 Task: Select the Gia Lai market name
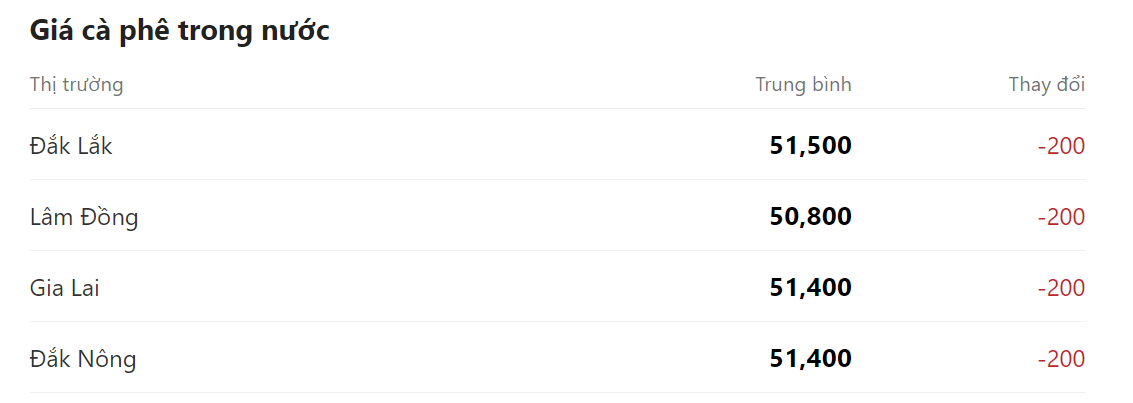65,288
